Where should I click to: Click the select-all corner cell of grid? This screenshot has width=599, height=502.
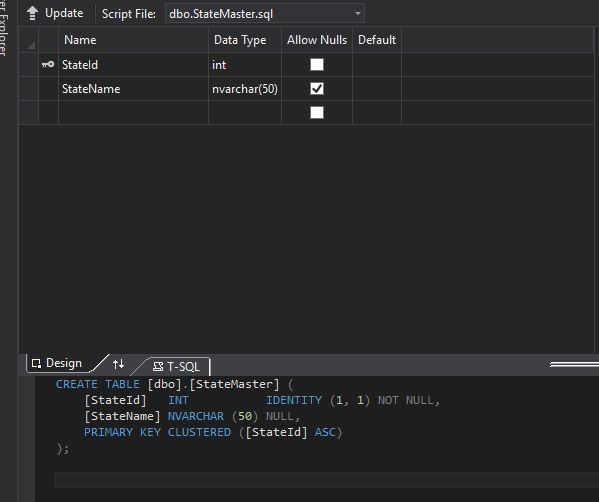tap(29, 40)
